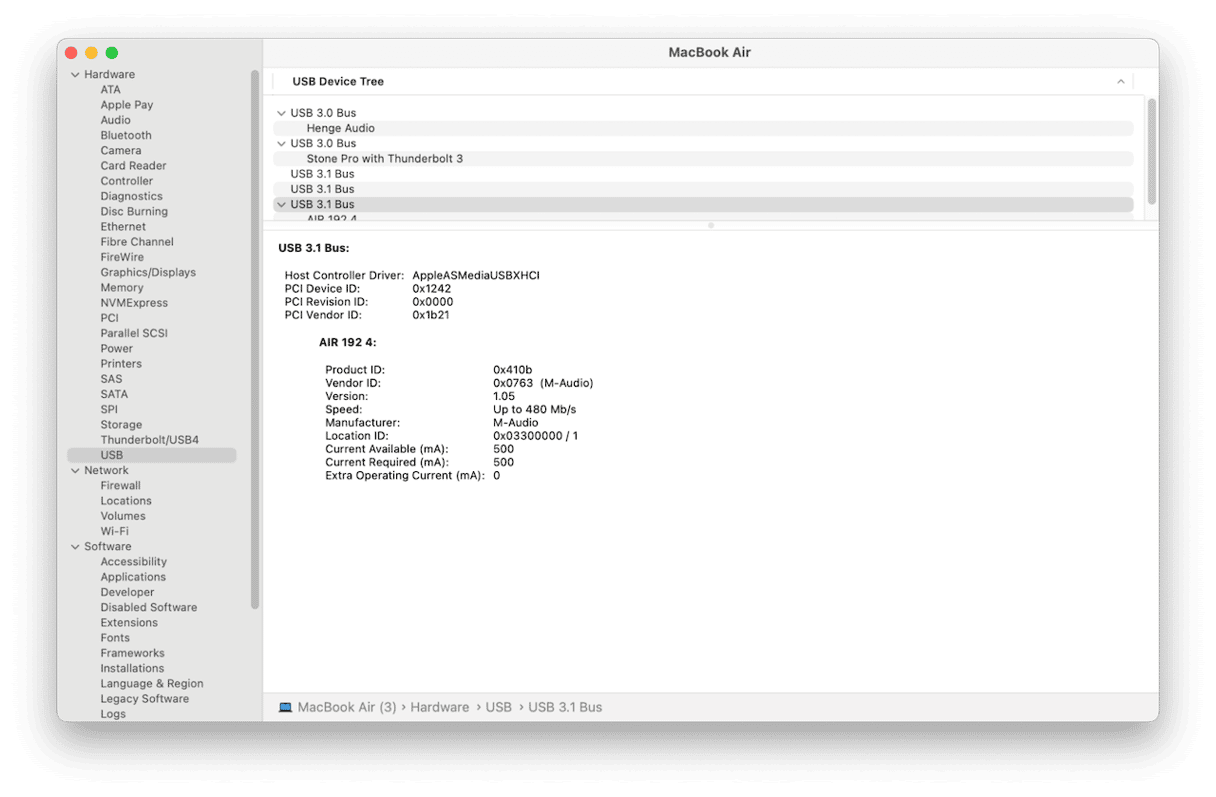Screen dimensions: 1216x797
Task: Click the sidebar vertical scrollbar
Action: coord(255,340)
